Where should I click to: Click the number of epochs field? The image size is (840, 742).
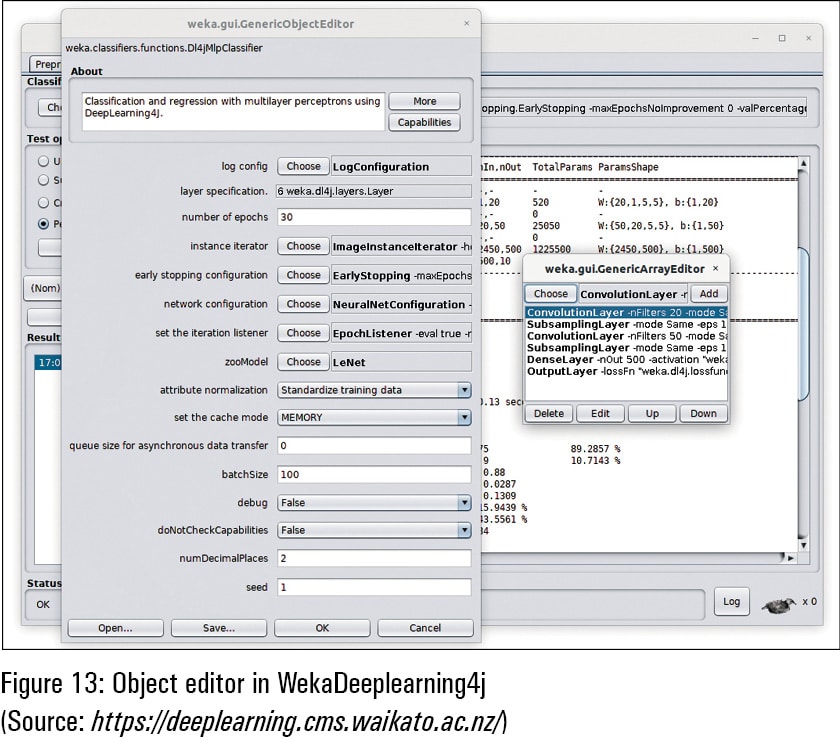372,218
